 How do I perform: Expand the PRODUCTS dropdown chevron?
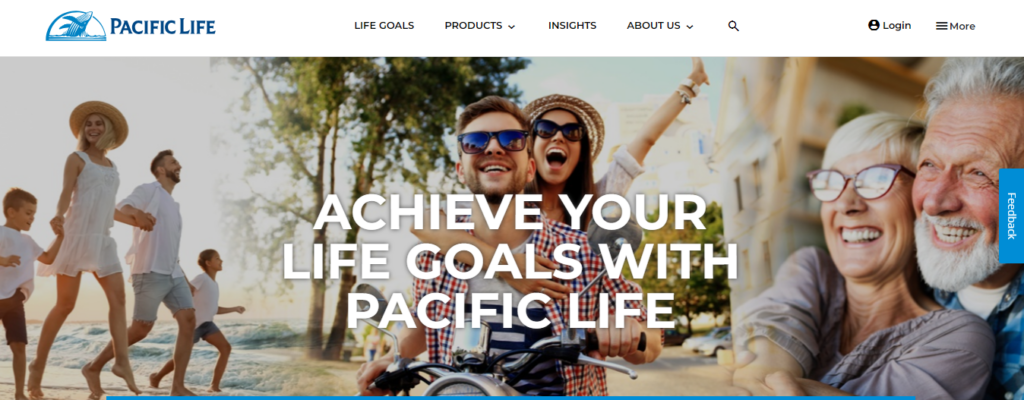click(x=511, y=27)
